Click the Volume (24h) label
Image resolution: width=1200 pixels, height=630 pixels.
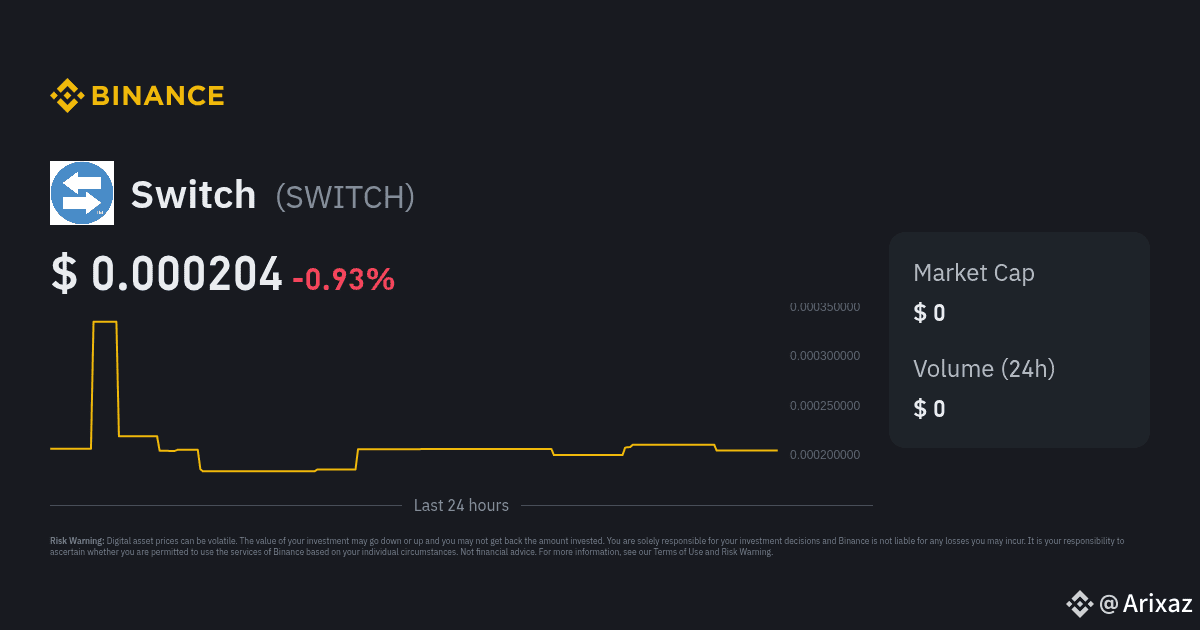(984, 368)
